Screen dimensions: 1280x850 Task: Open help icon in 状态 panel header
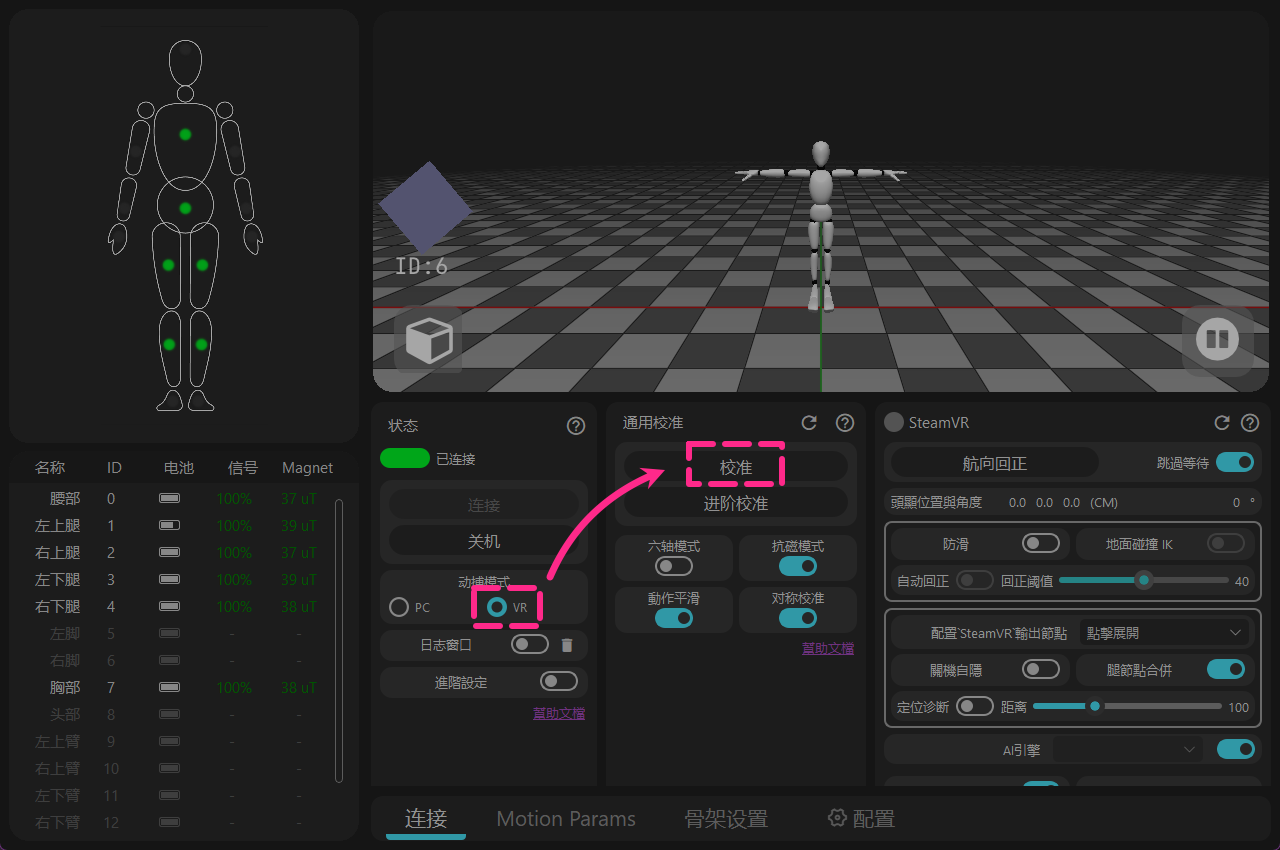(576, 426)
